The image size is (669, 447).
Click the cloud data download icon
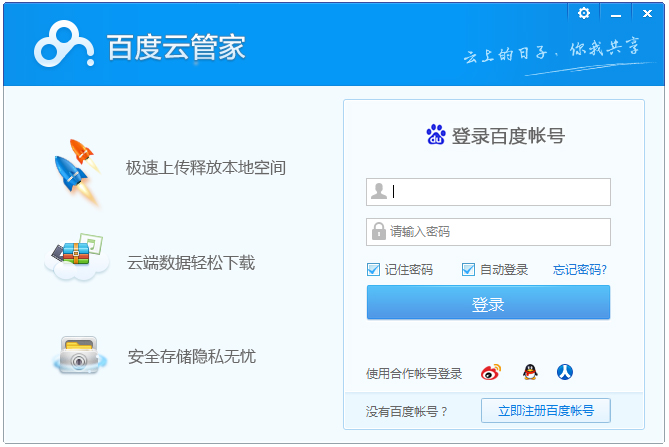77,260
